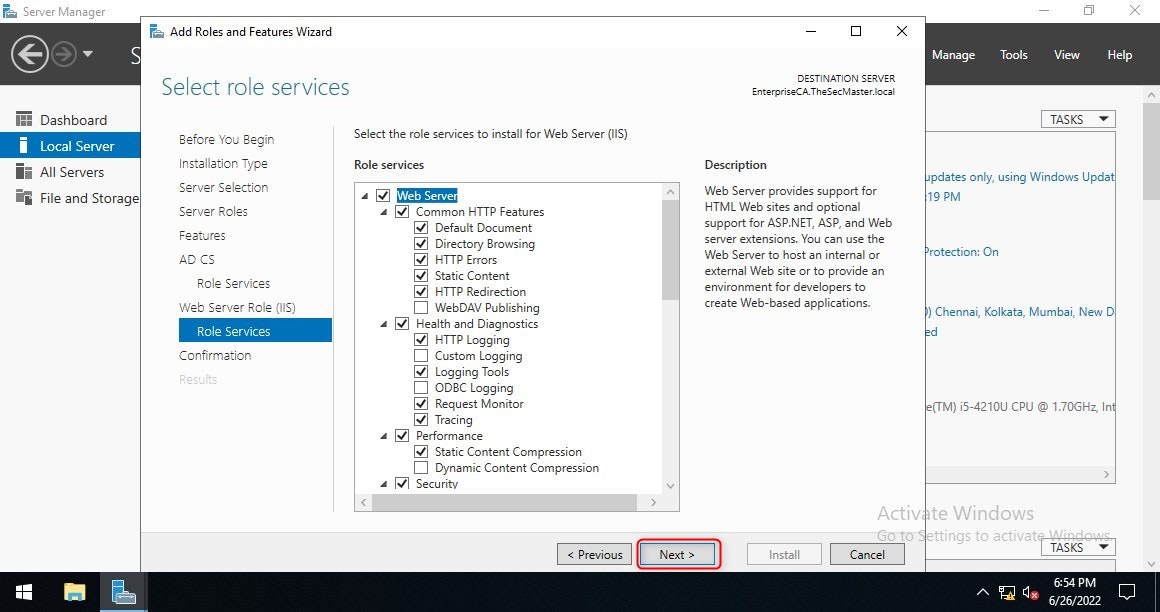Viewport: 1160px width, 612px height.
Task: Go to Features step
Action: [202, 235]
